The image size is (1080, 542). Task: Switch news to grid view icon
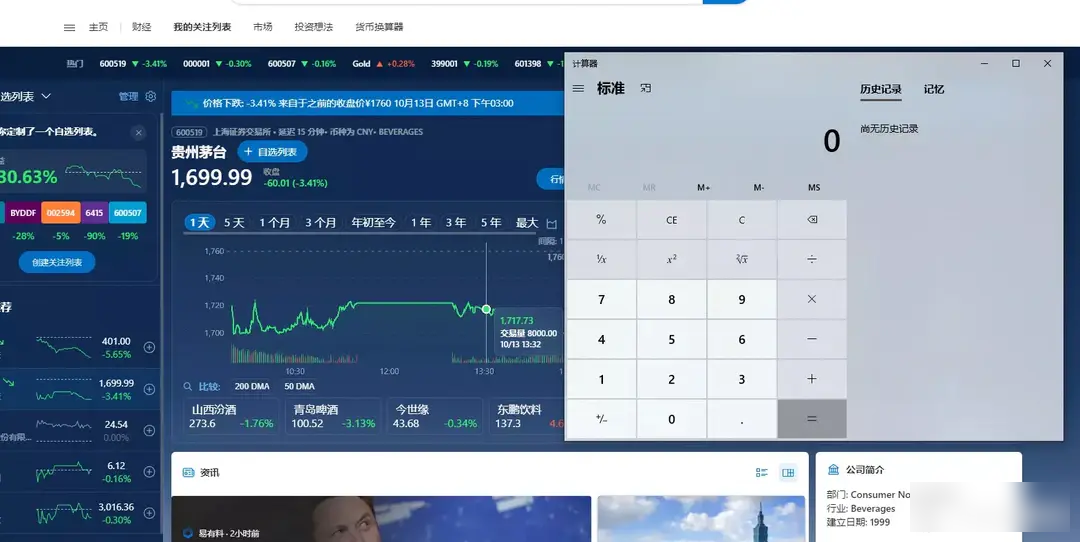click(x=788, y=472)
